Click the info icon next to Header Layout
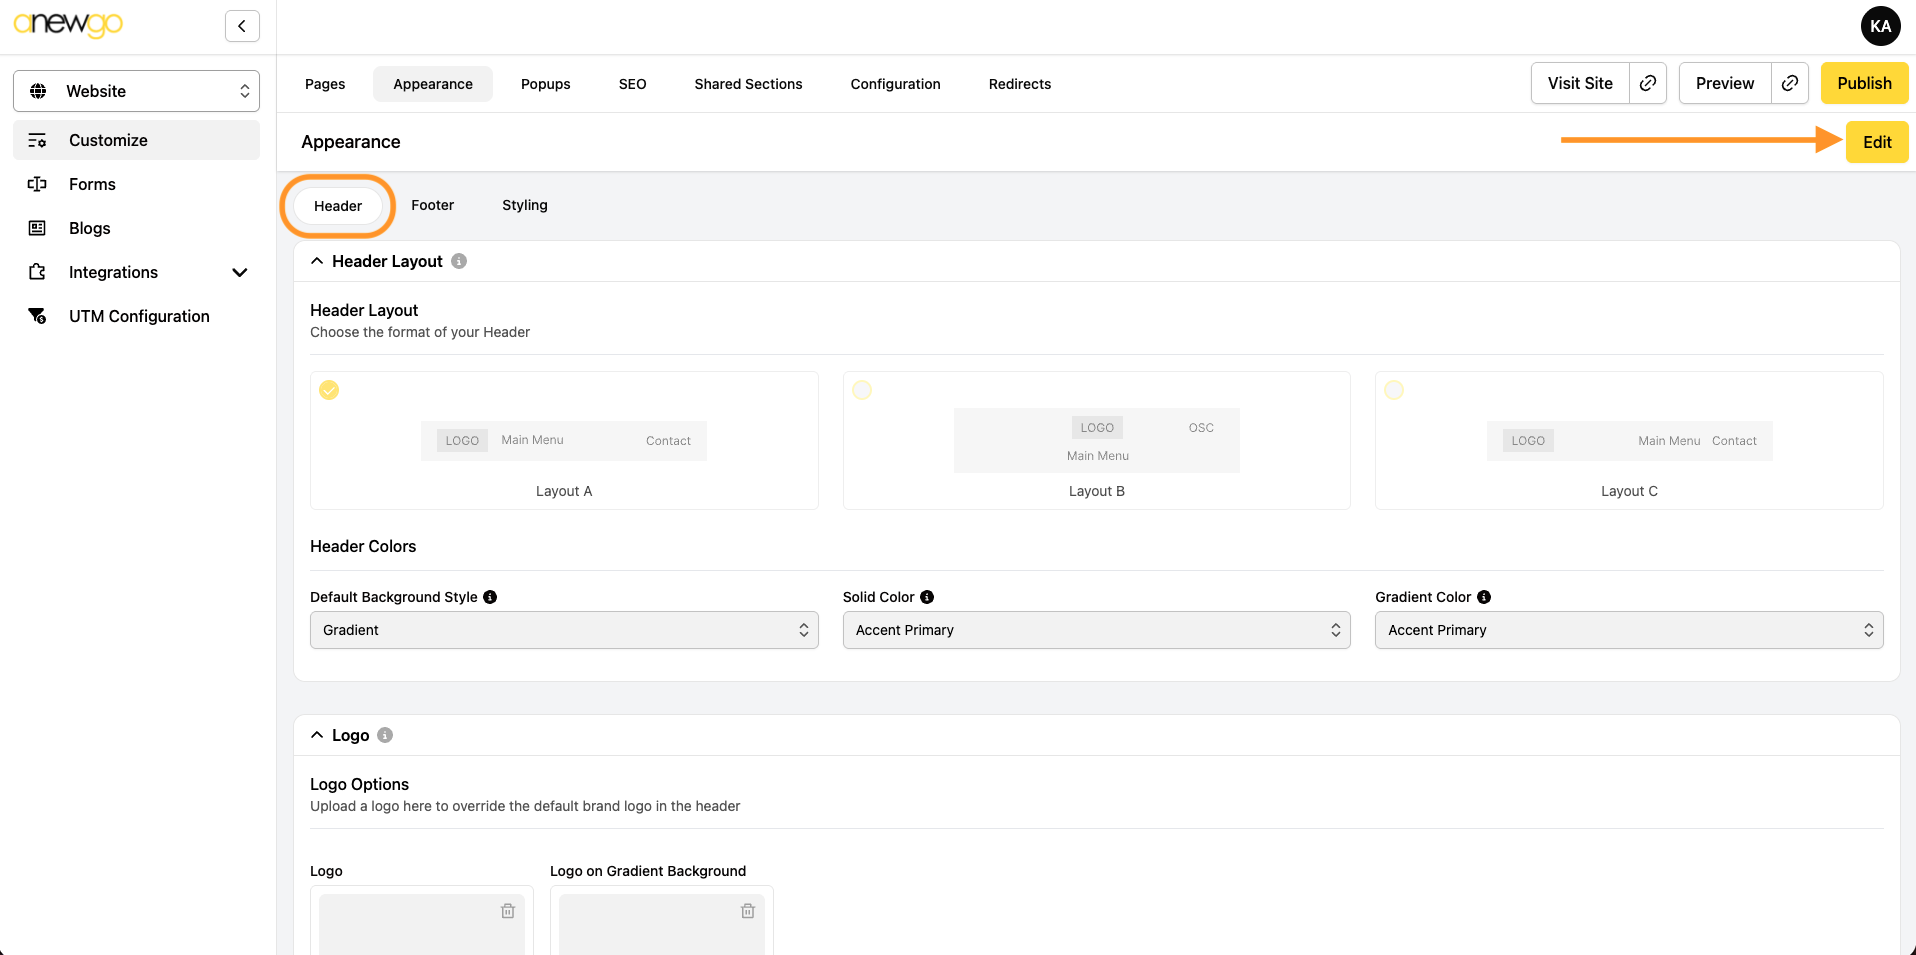This screenshot has height=955, width=1916. point(459,261)
